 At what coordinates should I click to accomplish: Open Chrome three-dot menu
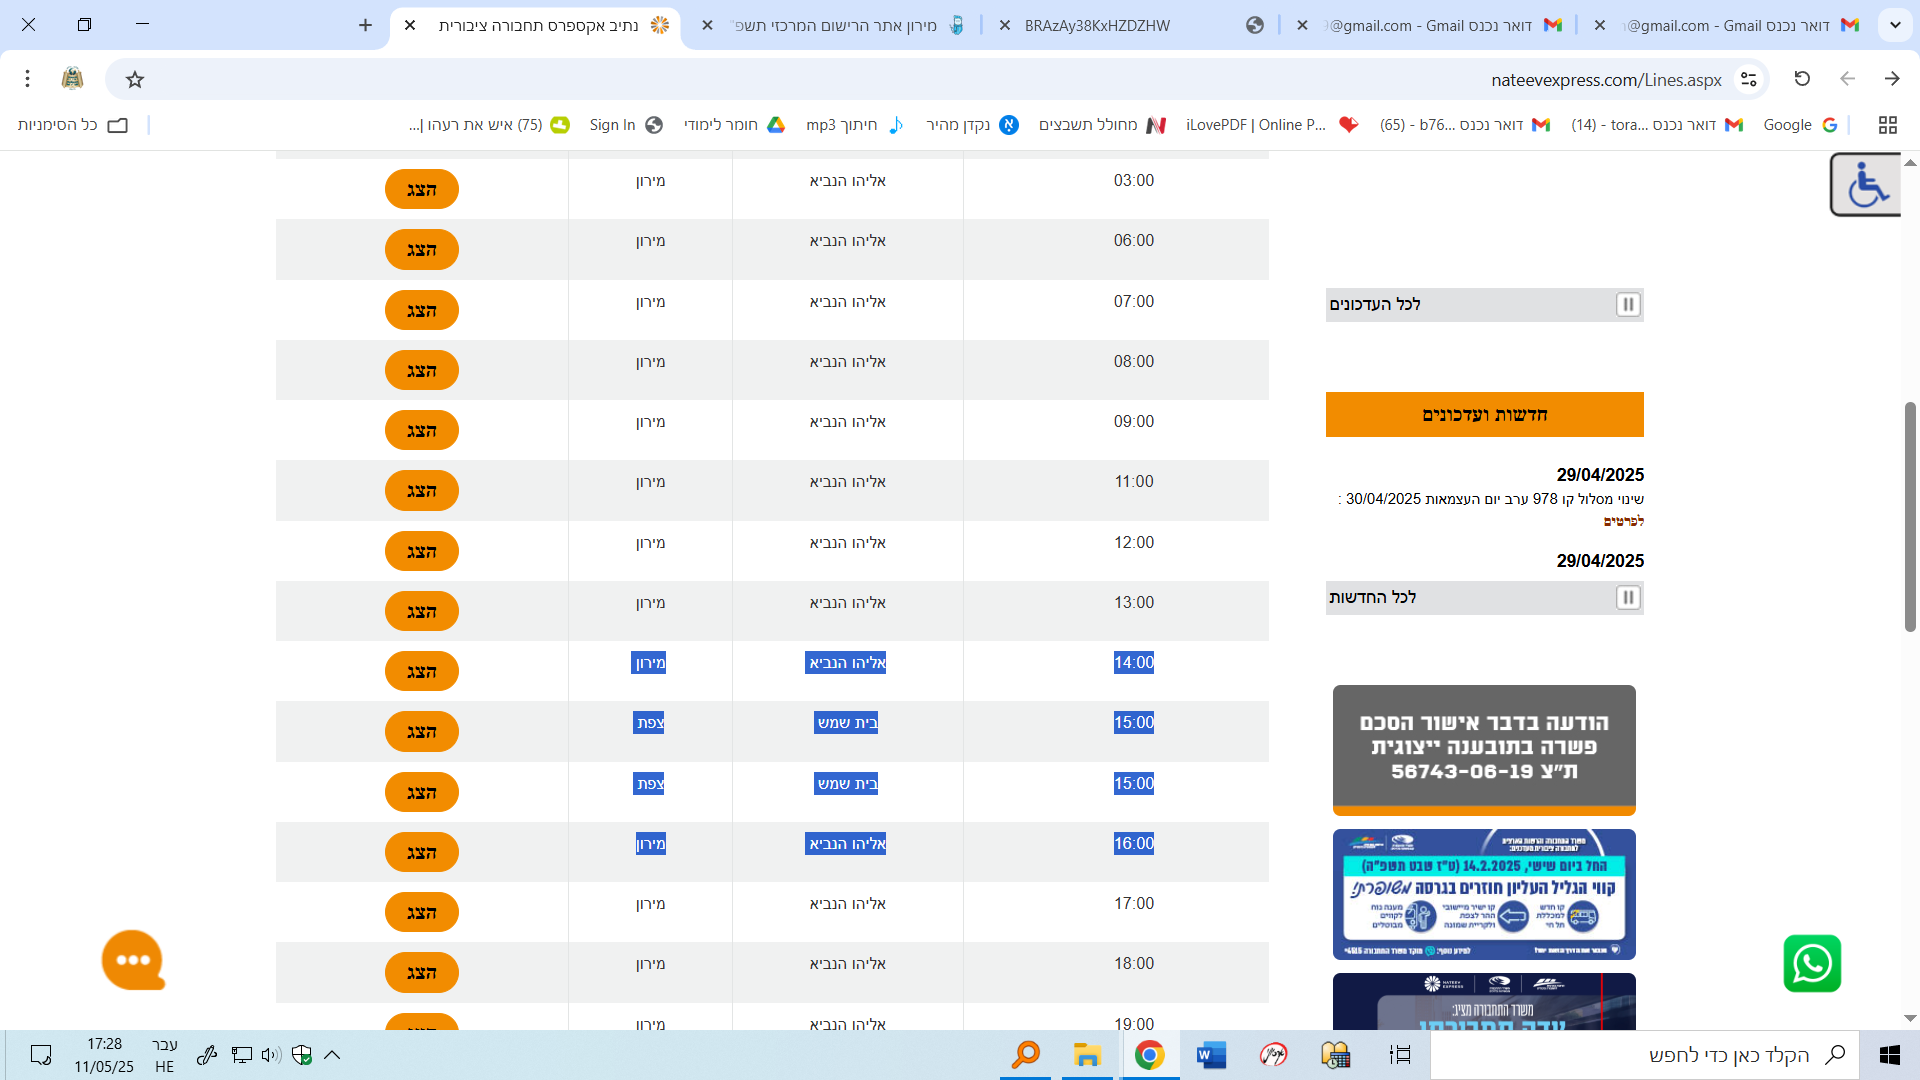coord(28,79)
